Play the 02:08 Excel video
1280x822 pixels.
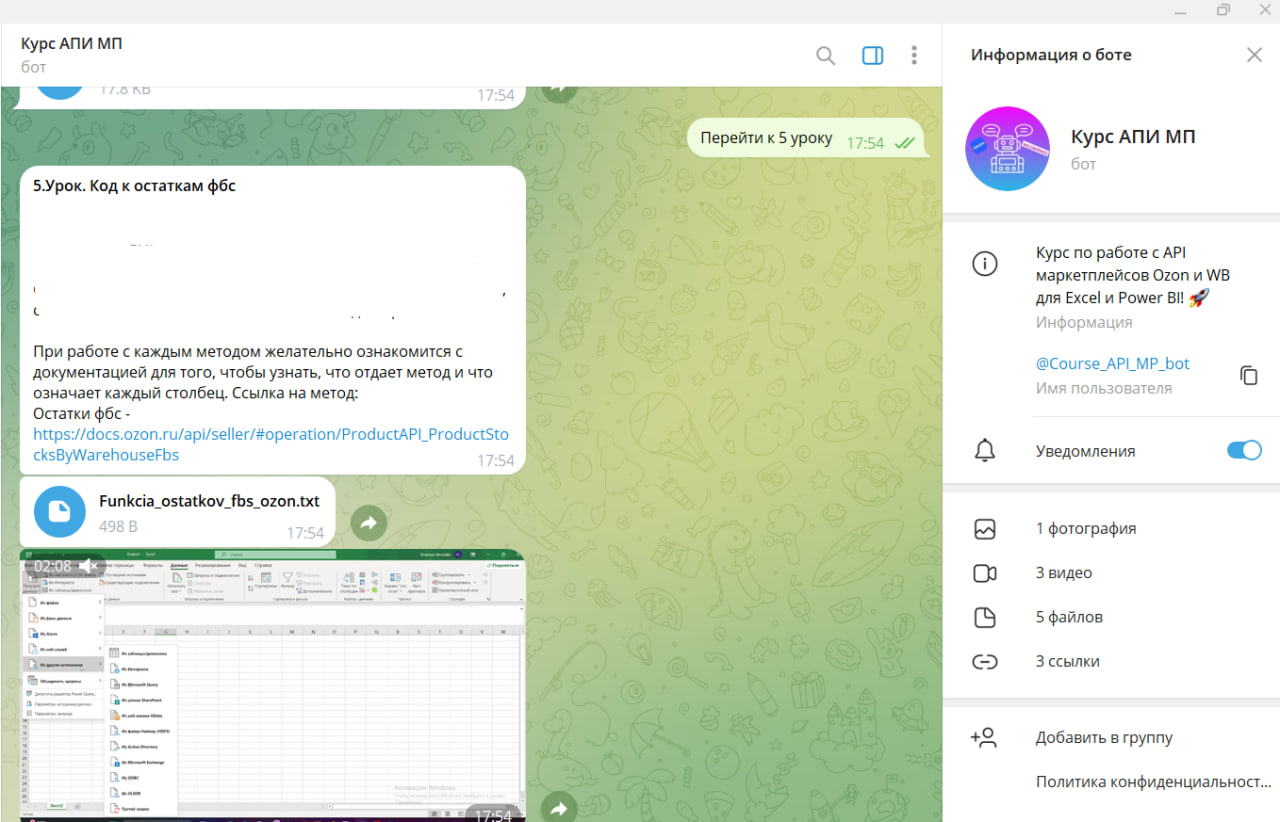click(272, 685)
